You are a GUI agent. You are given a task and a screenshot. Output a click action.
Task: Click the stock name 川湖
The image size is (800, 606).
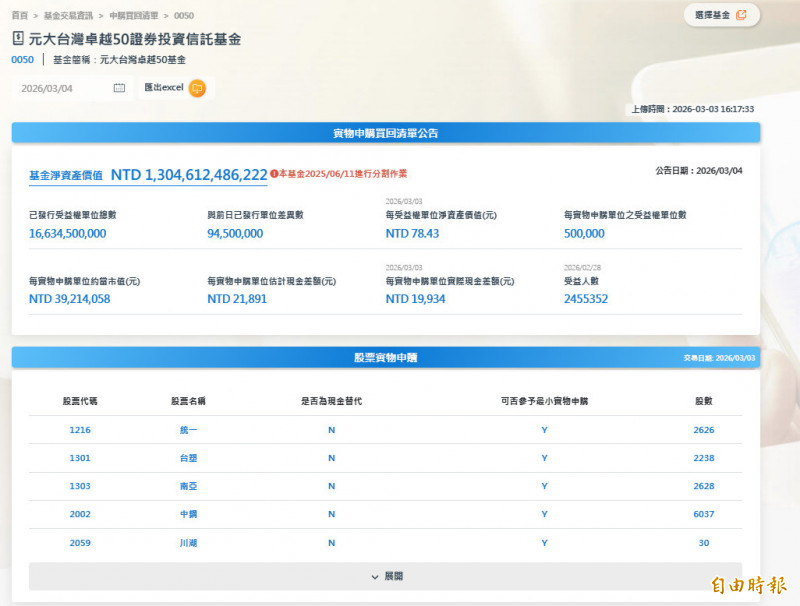(x=188, y=543)
